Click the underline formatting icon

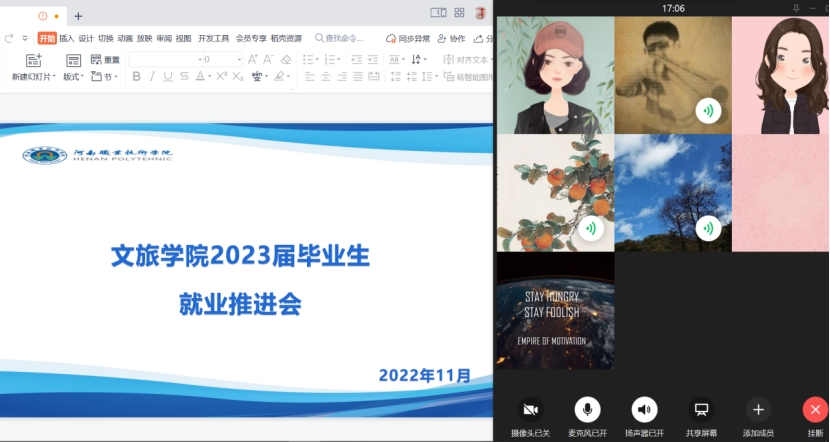(x=168, y=76)
